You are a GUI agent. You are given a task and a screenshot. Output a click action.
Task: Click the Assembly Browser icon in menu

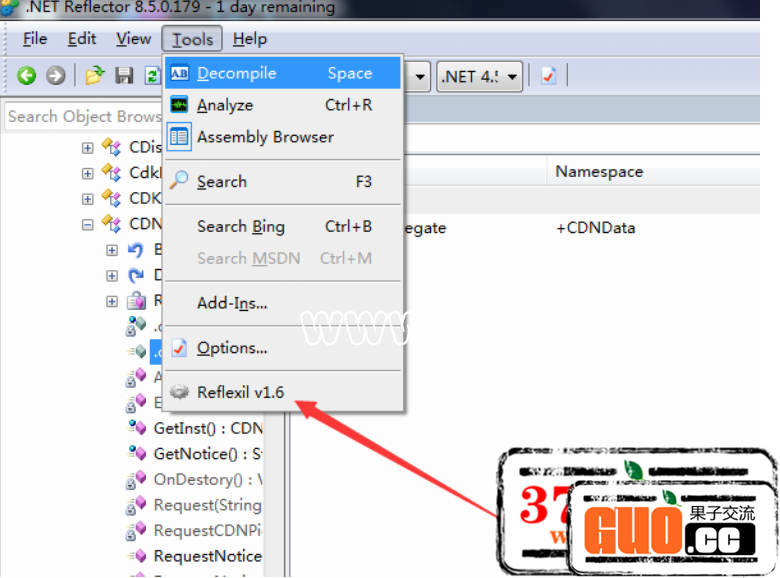click(x=179, y=137)
